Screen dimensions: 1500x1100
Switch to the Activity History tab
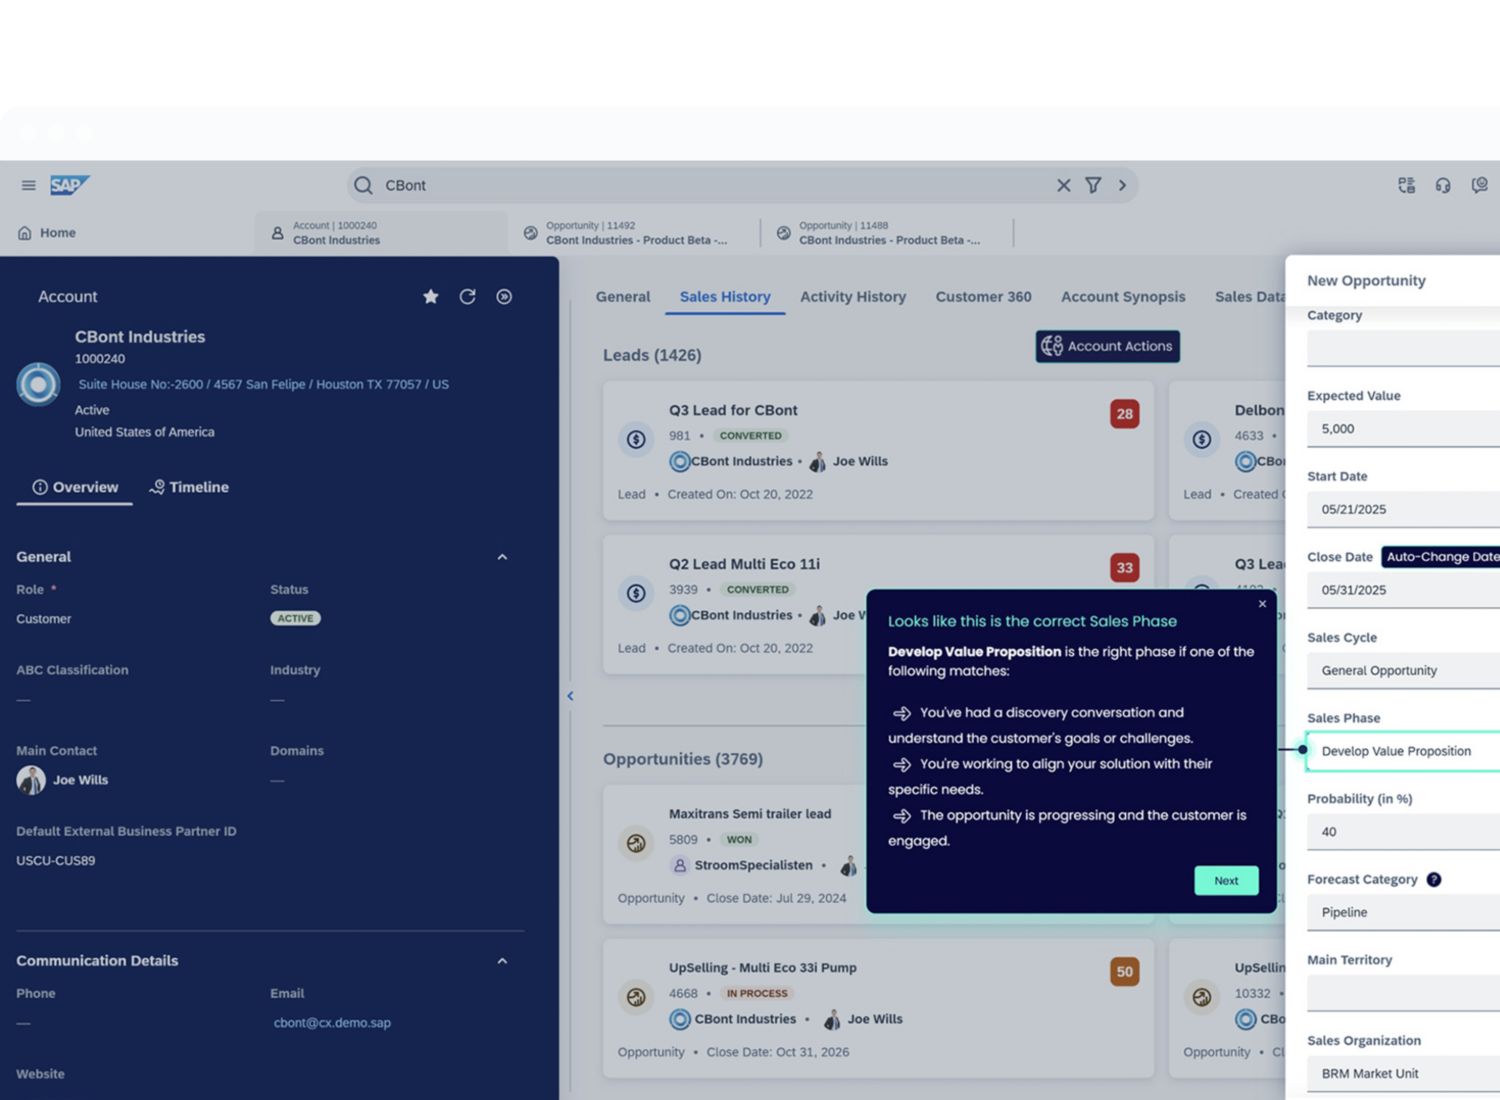tap(852, 297)
